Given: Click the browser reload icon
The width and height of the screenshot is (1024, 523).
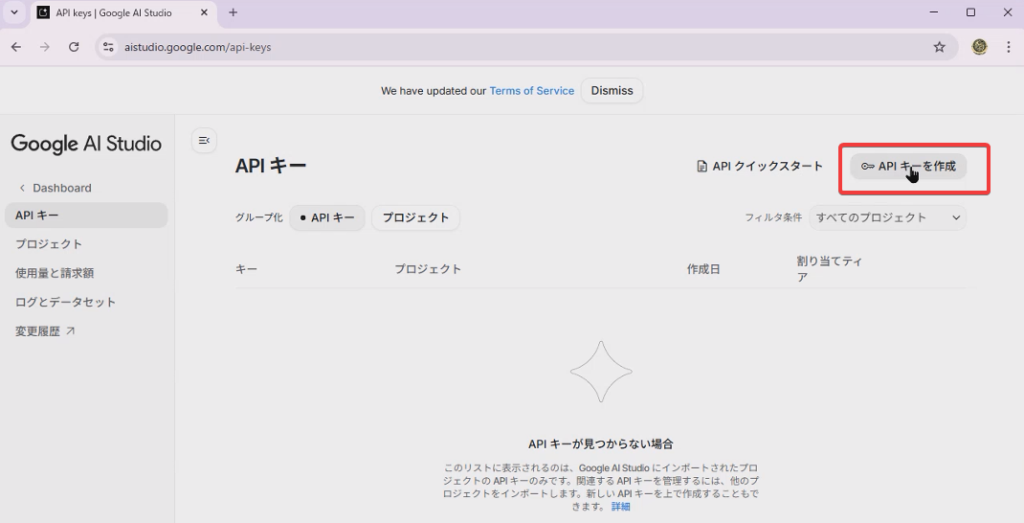Looking at the screenshot, I should 73,47.
